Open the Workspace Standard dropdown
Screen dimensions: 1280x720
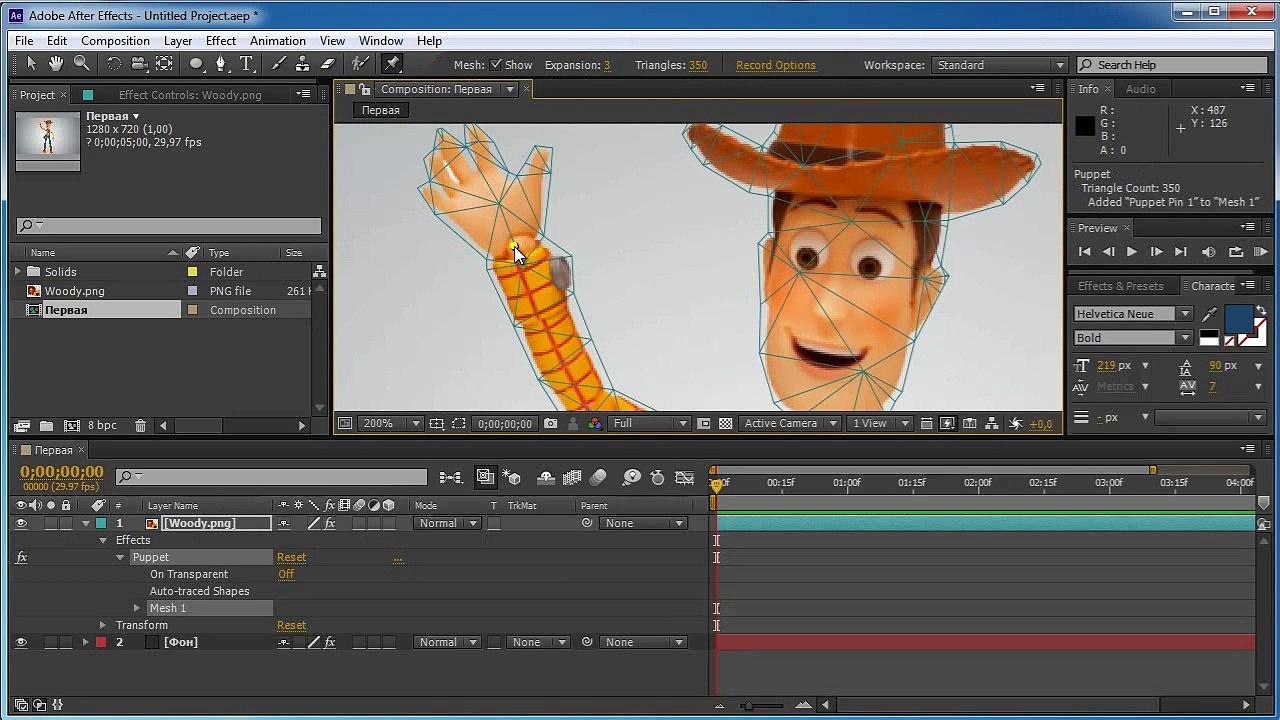[1000, 65]
